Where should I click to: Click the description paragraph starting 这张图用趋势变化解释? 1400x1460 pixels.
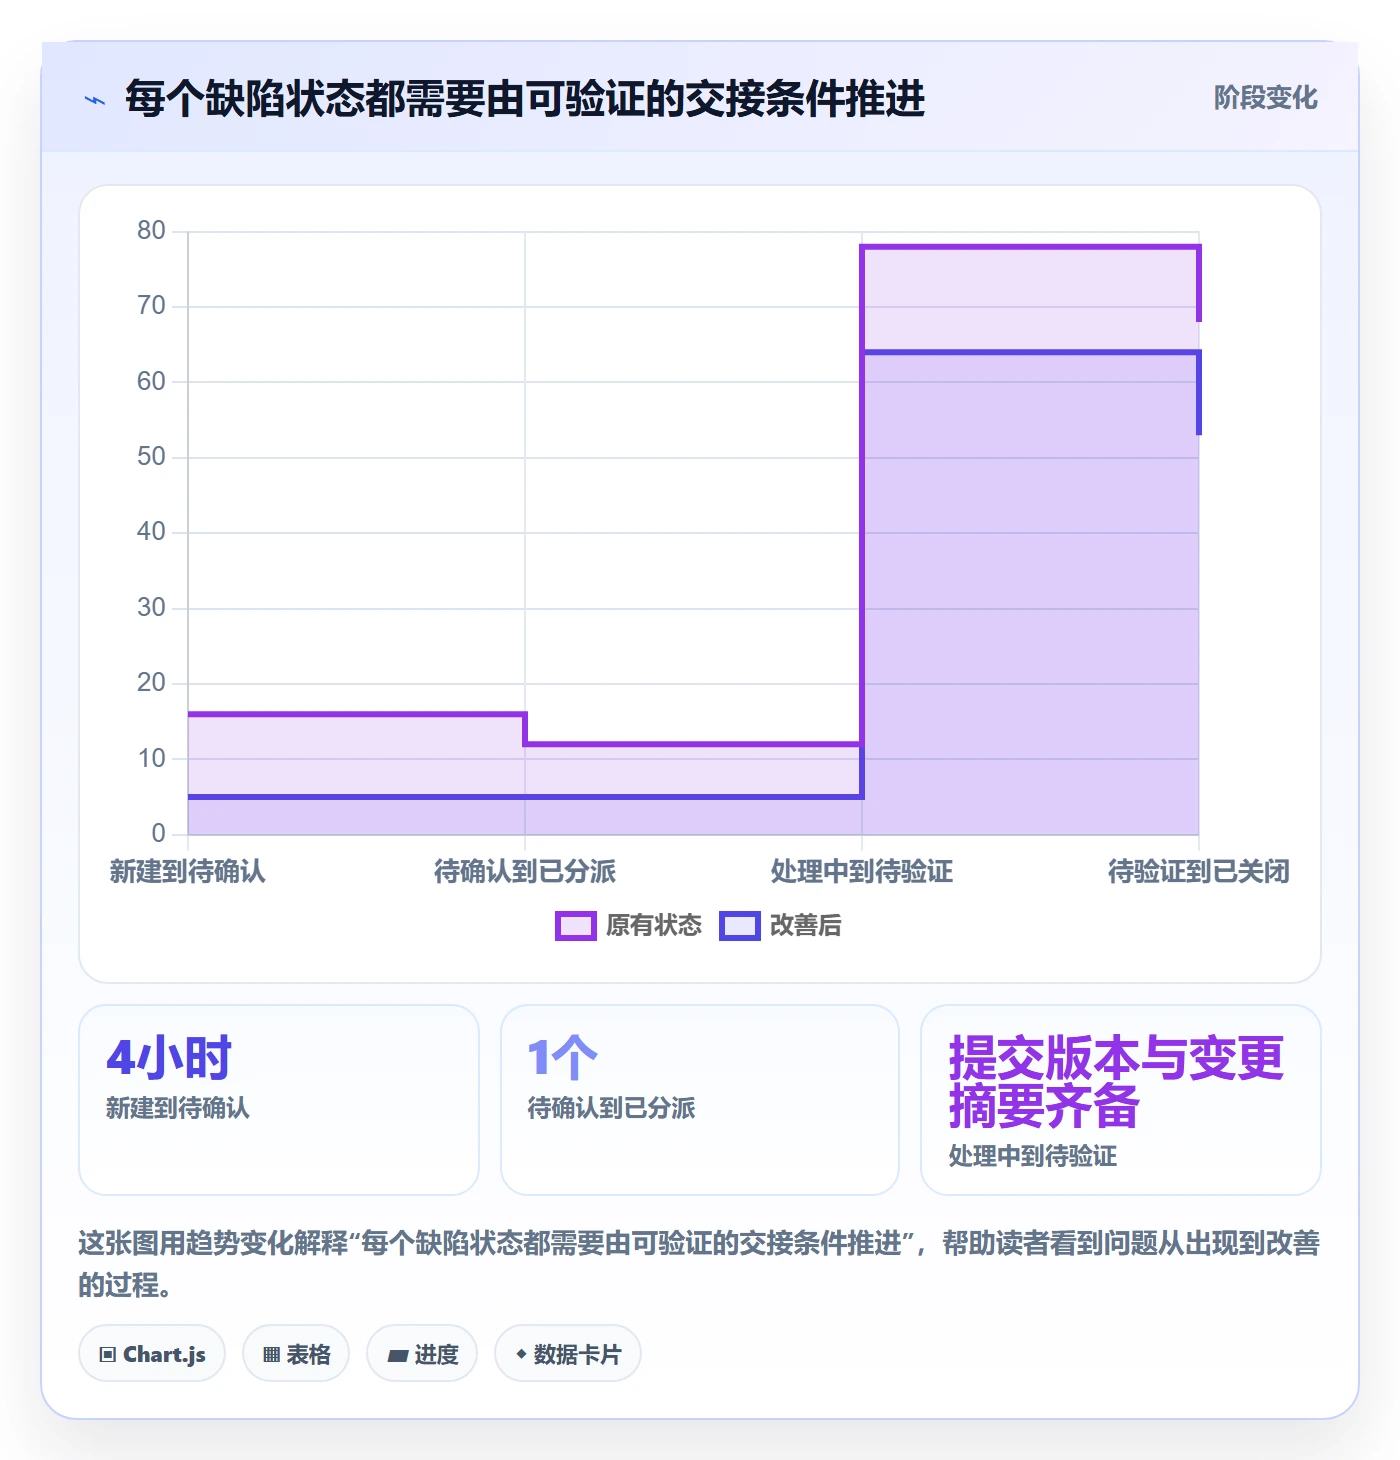click(699, 1264)
